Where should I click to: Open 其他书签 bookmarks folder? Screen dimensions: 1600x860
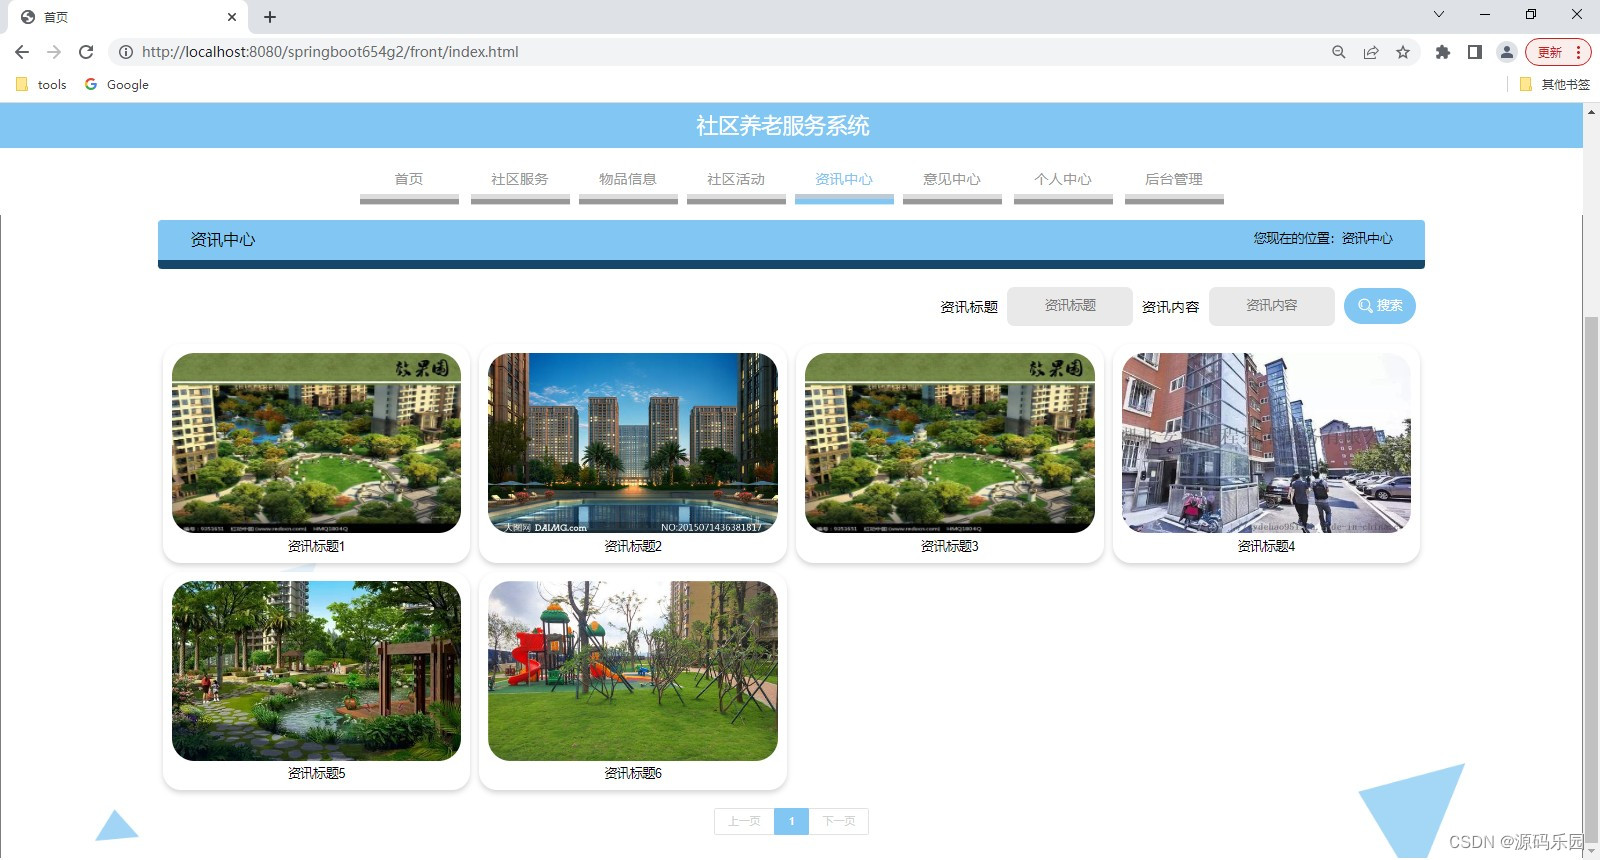pos(1555,85)
